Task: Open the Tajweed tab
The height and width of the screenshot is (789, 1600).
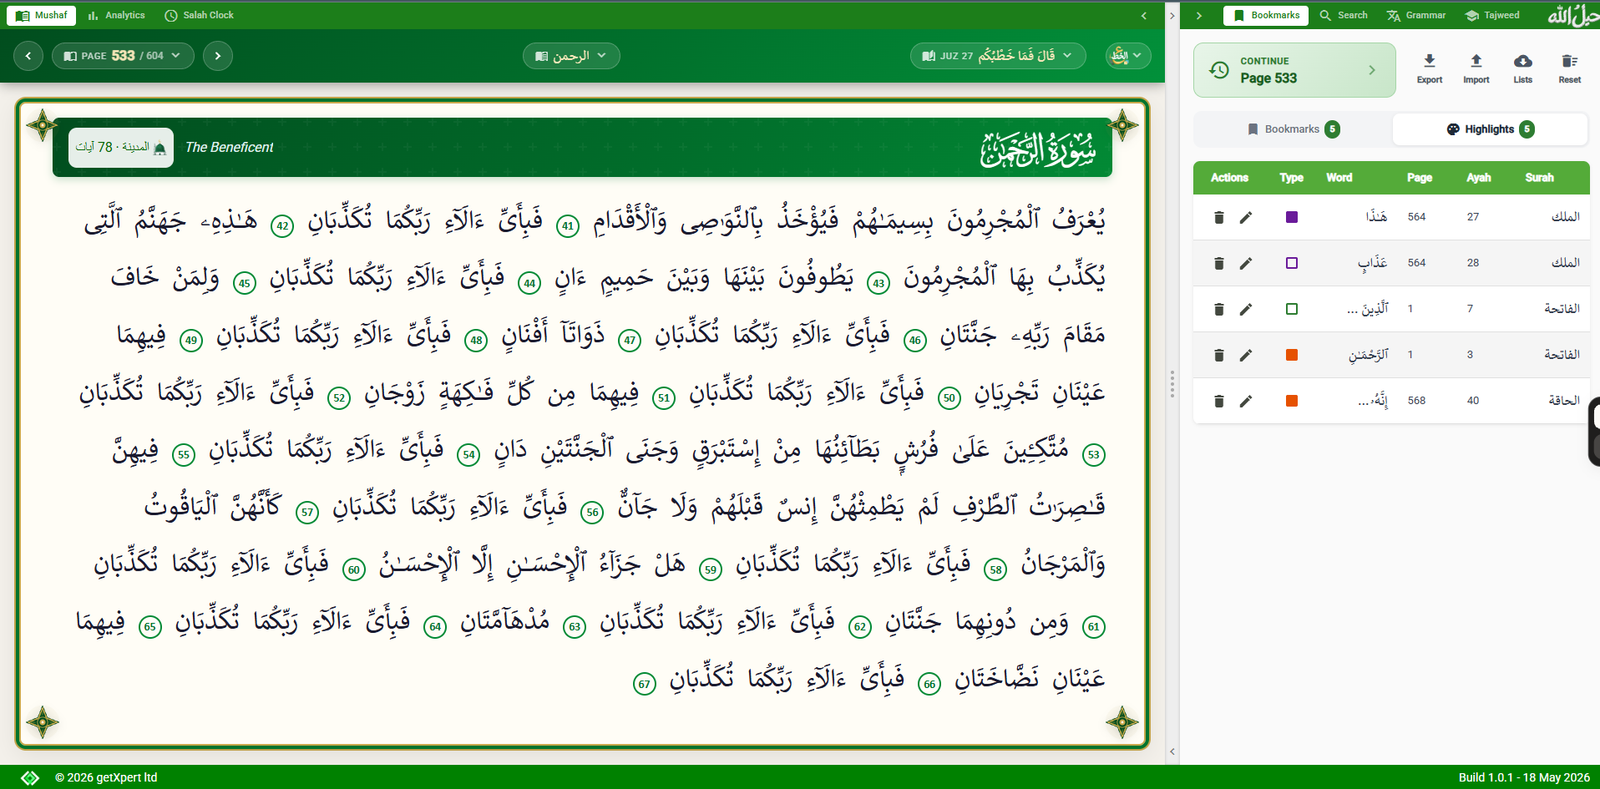Action: pos(1492,15)
